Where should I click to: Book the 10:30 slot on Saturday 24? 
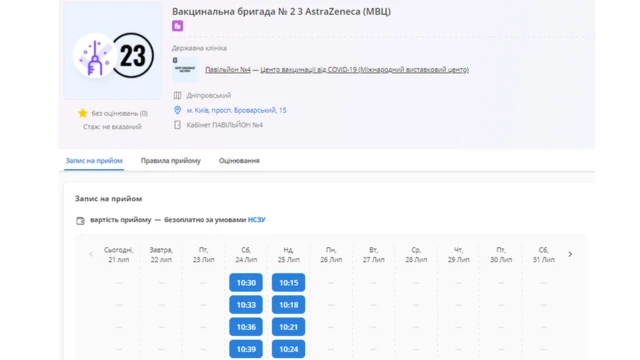tap(246, 283)
